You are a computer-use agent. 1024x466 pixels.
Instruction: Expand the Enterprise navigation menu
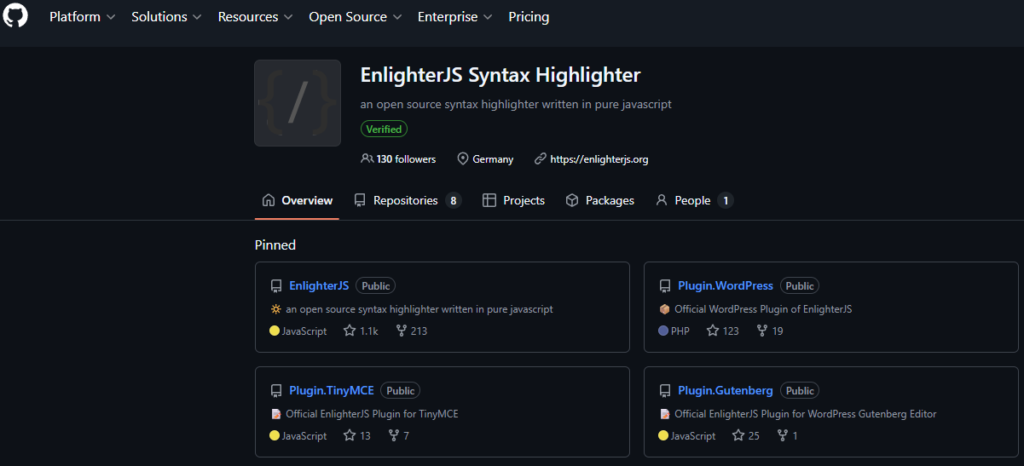[454, 17]
